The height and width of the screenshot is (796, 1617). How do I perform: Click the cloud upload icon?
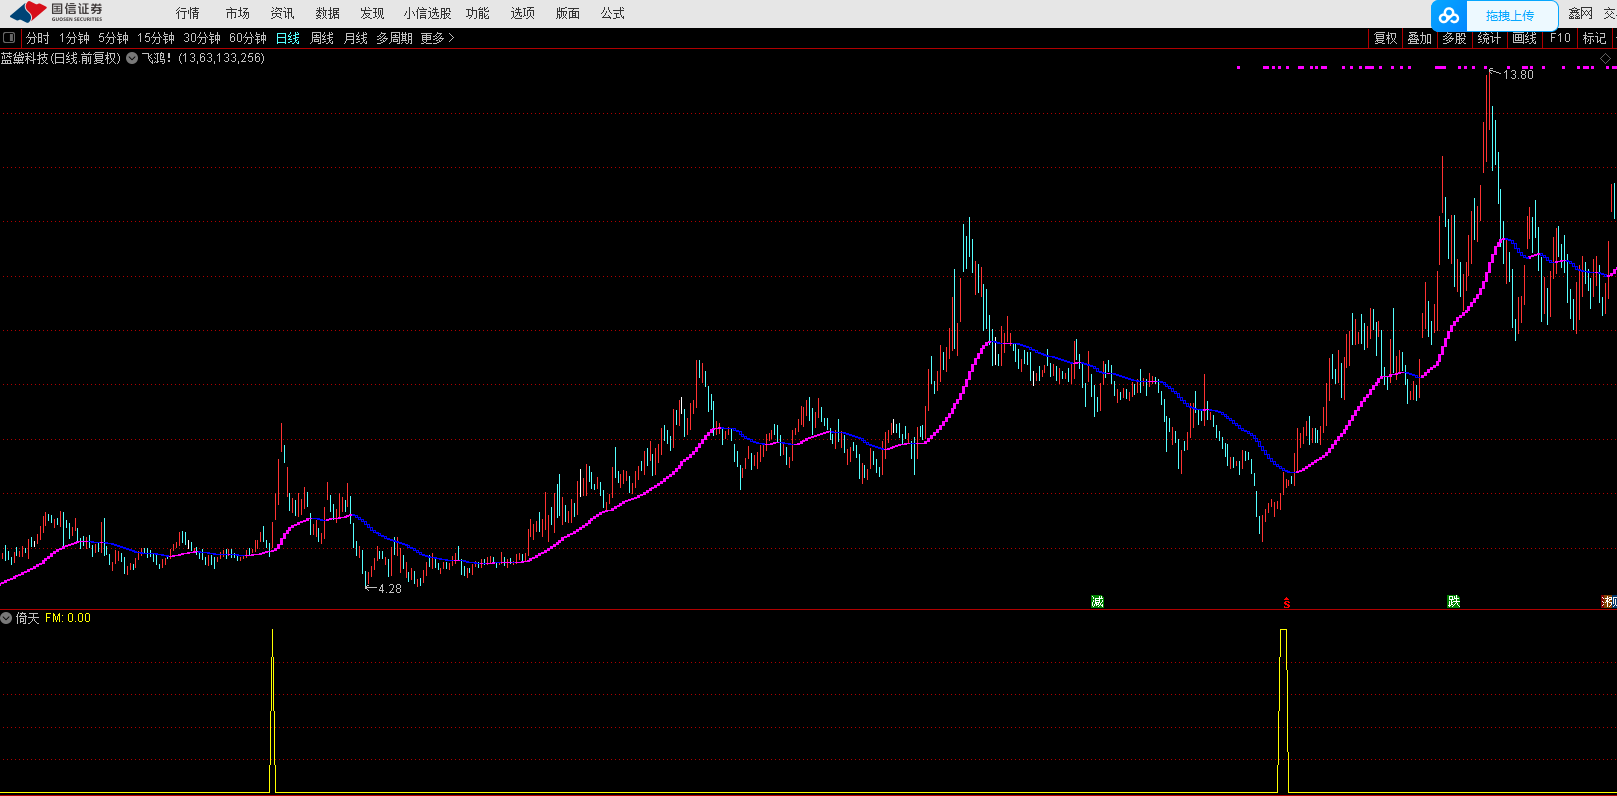1449,15
